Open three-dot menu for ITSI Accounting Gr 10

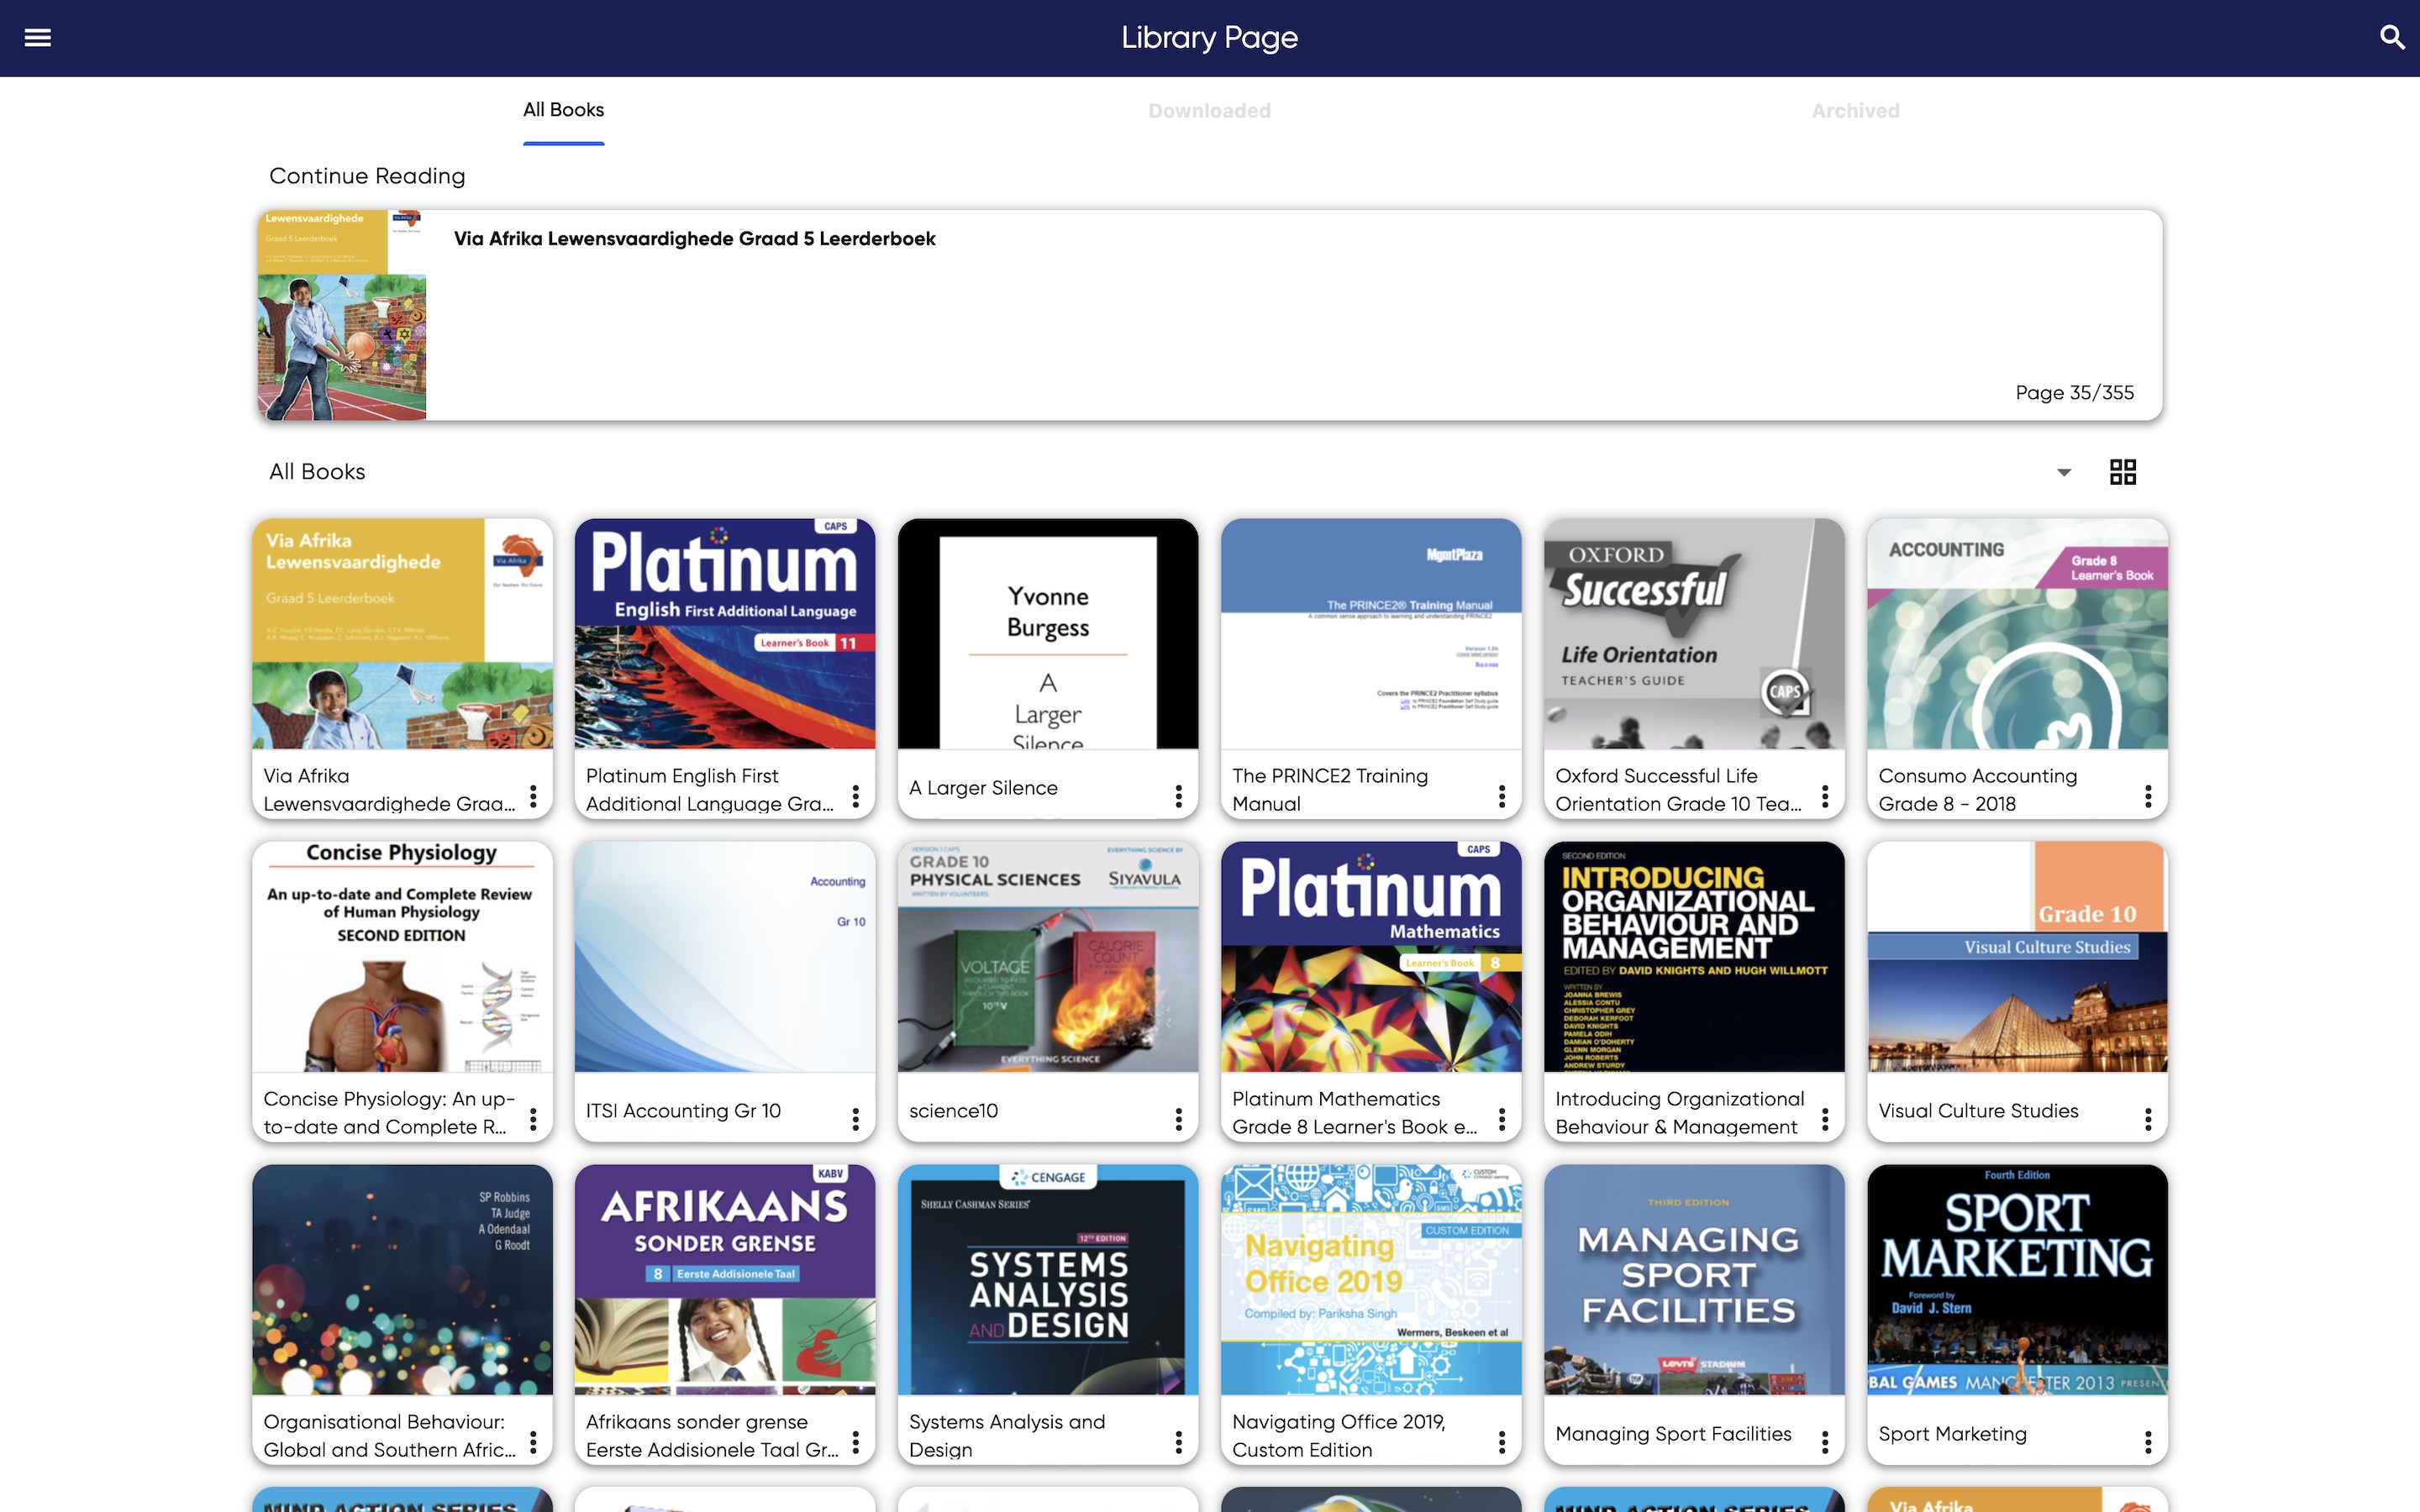(x=855, y=1119)
